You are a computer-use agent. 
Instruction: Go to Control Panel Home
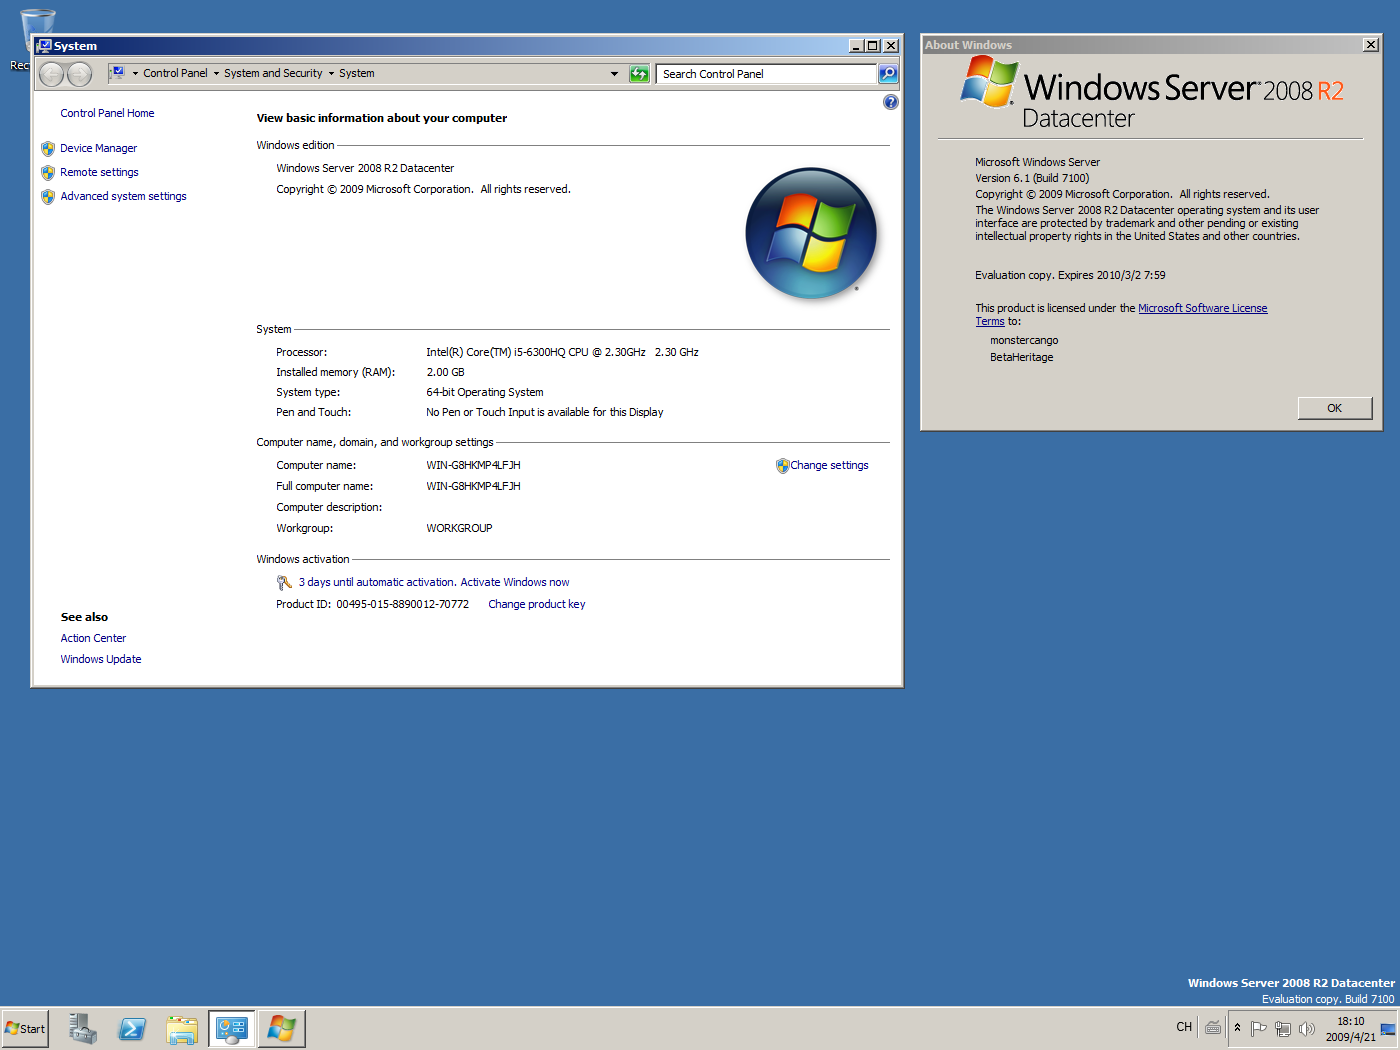(x=107, y=113)
